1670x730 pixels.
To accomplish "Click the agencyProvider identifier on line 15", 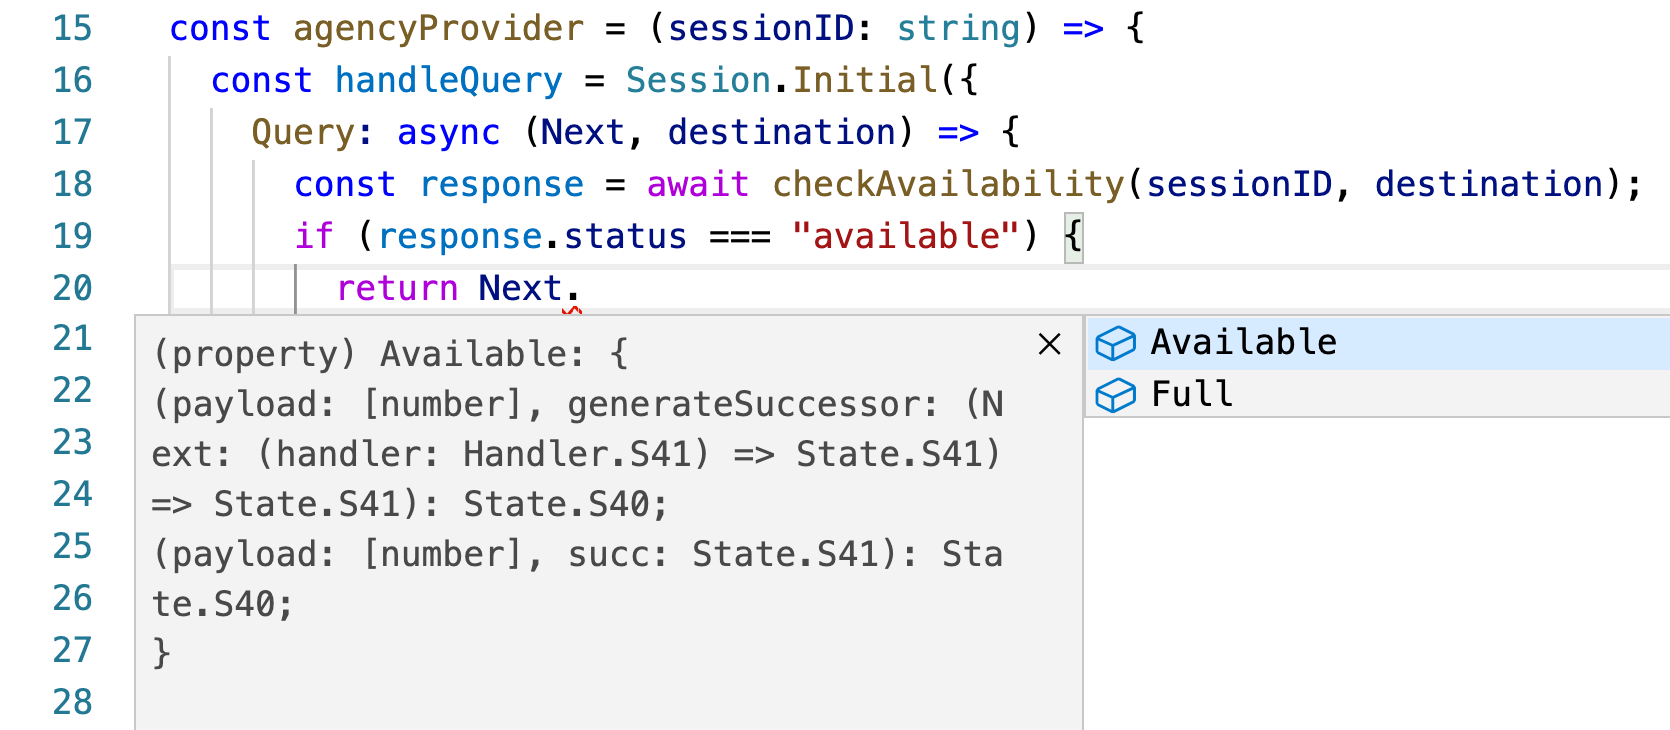I will click(x=438, y=28).
